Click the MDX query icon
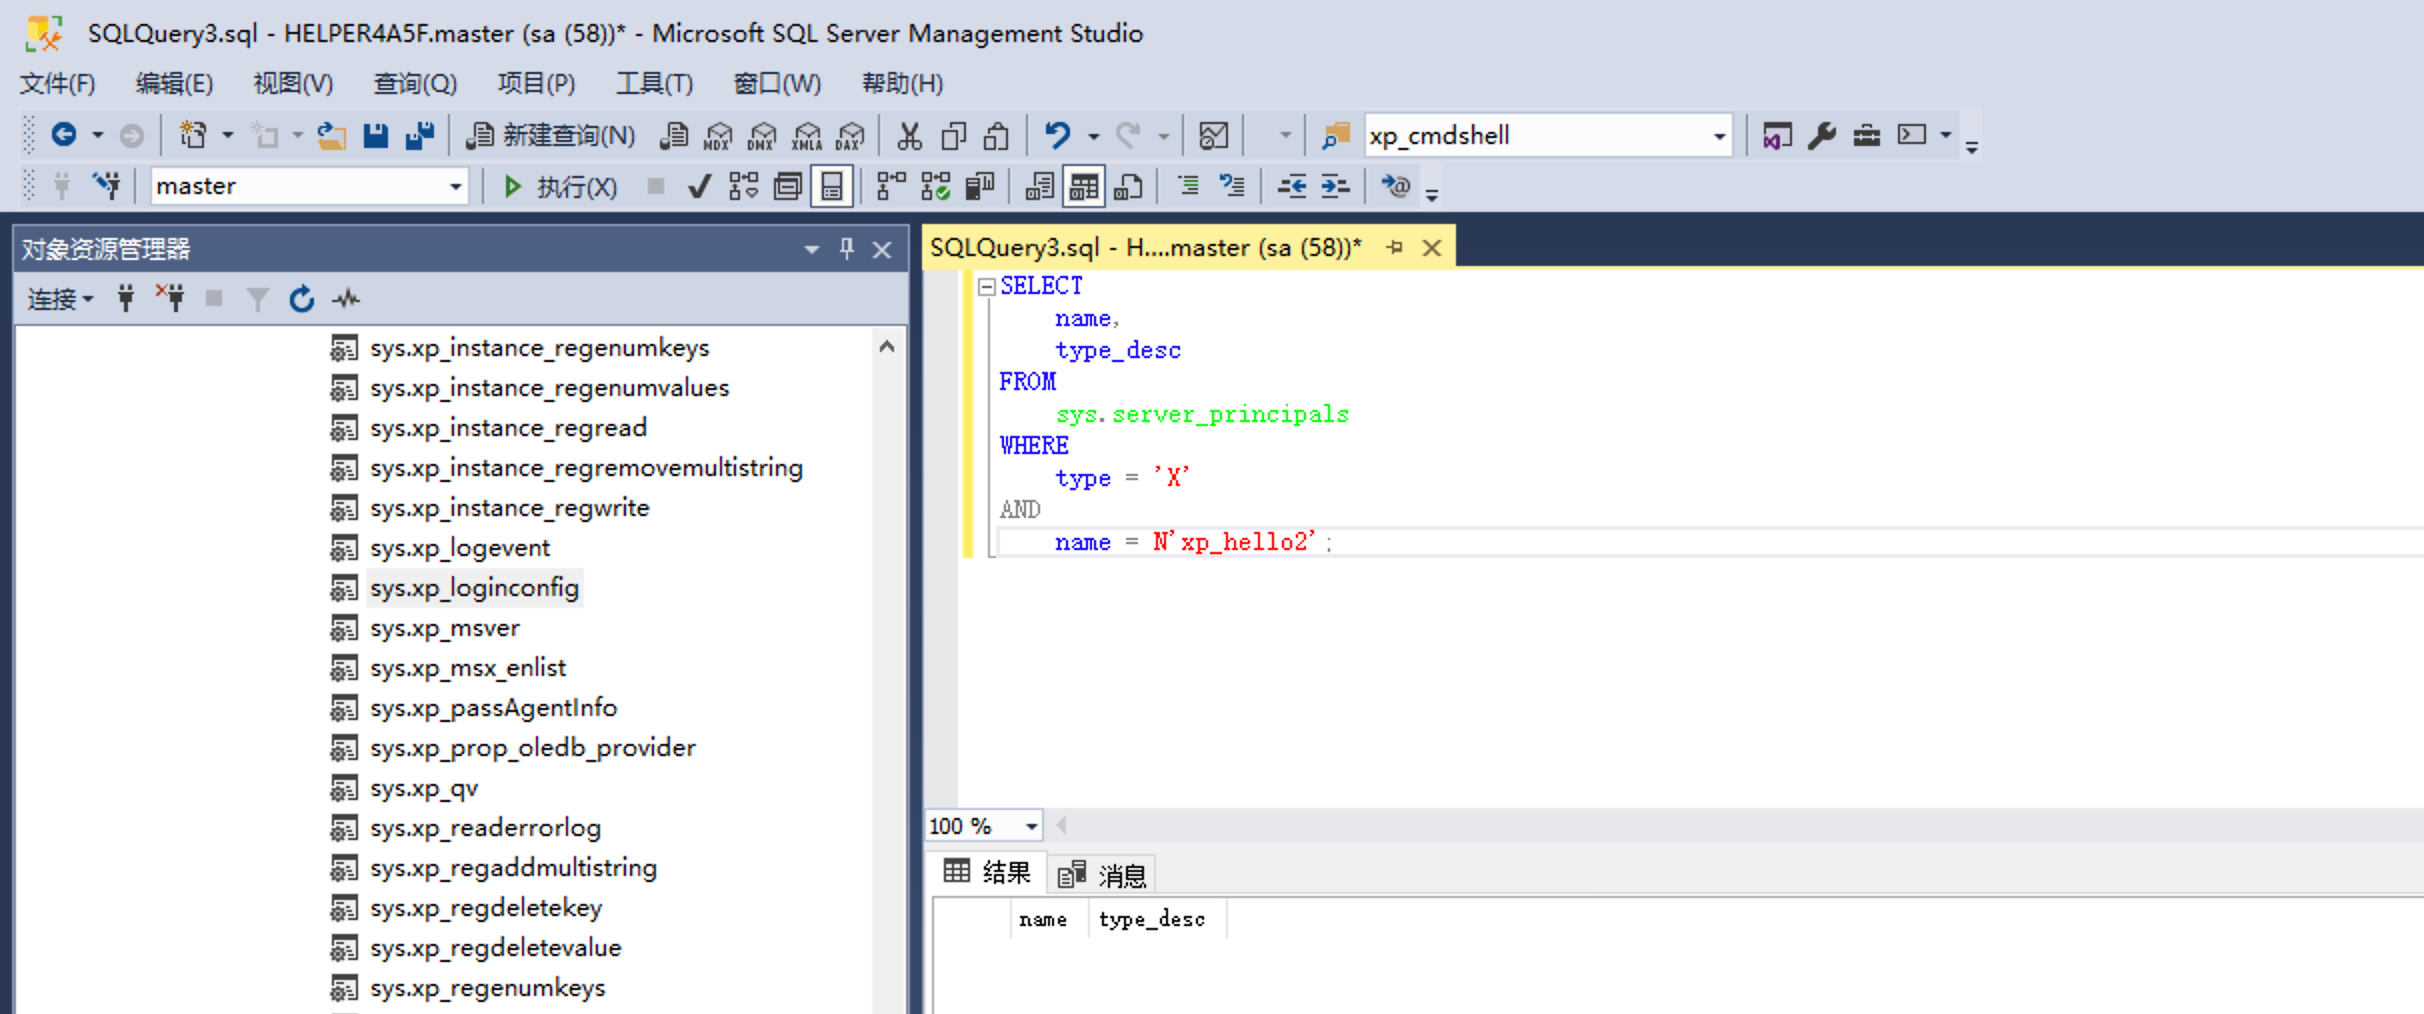The image size is (2424, 1014). (718, 136)
